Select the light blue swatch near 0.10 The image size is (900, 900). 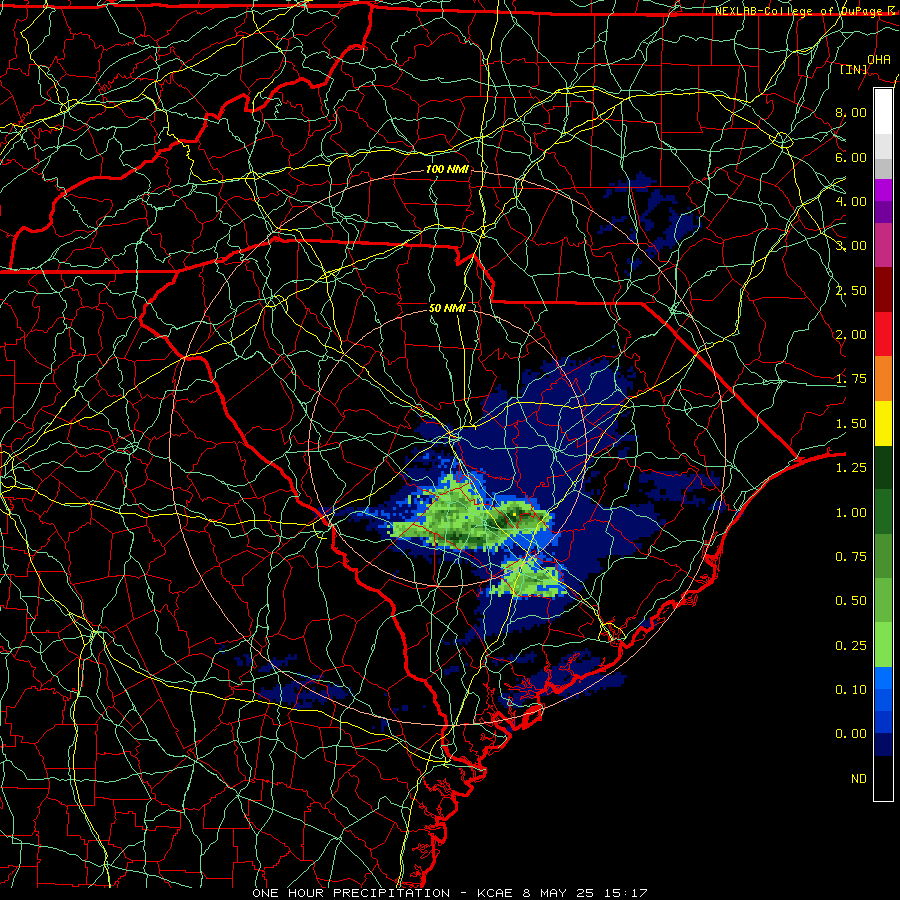point(883,678)
